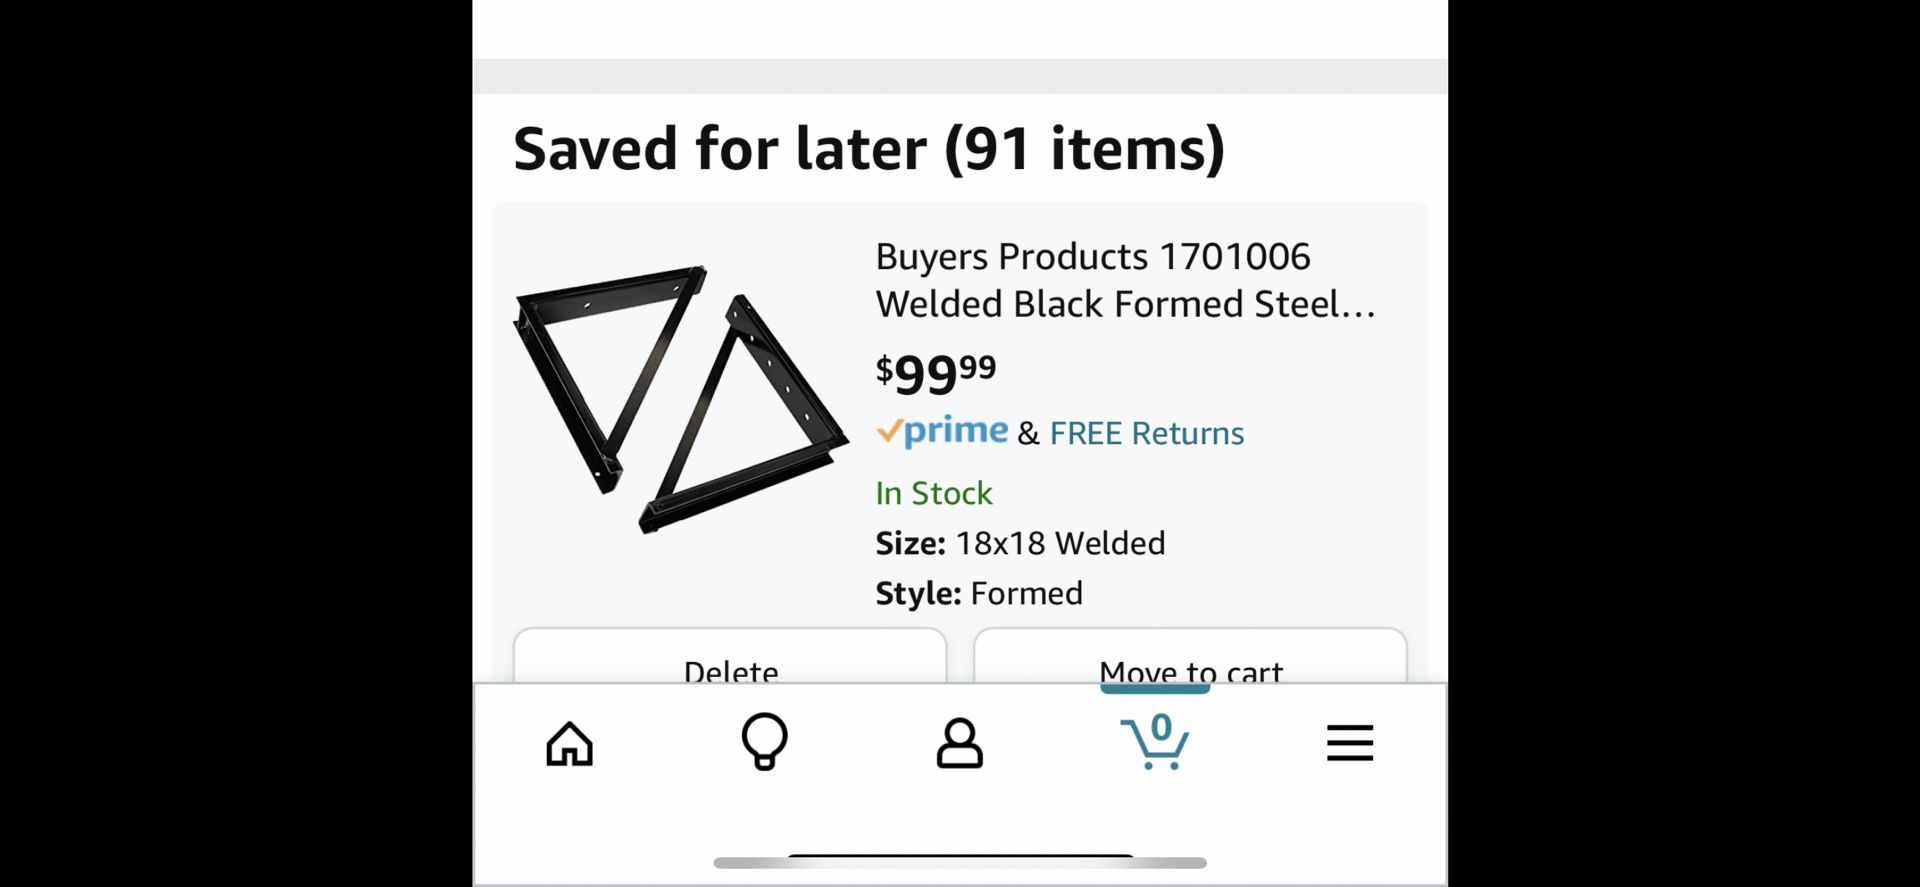Tap the Saved for later heading
Viewport: 1920px width, 887px height.
tap(868, 149)
